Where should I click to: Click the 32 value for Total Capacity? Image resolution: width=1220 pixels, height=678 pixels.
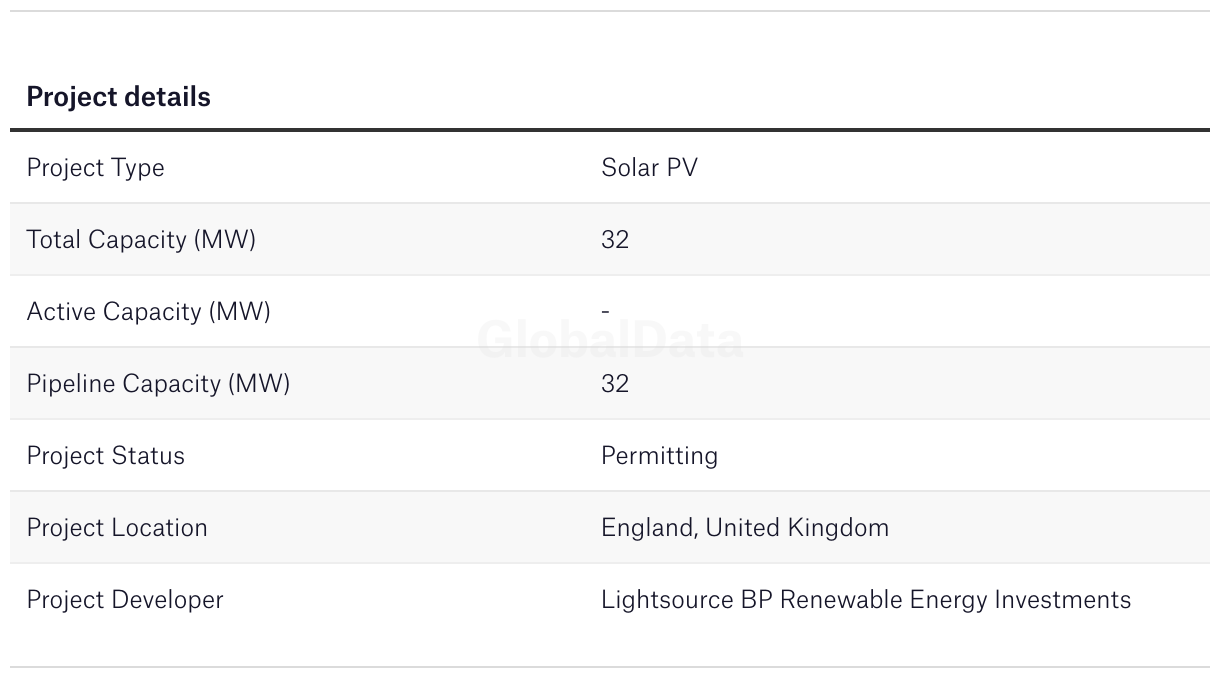pyautogui.click(x=615, y=240)
